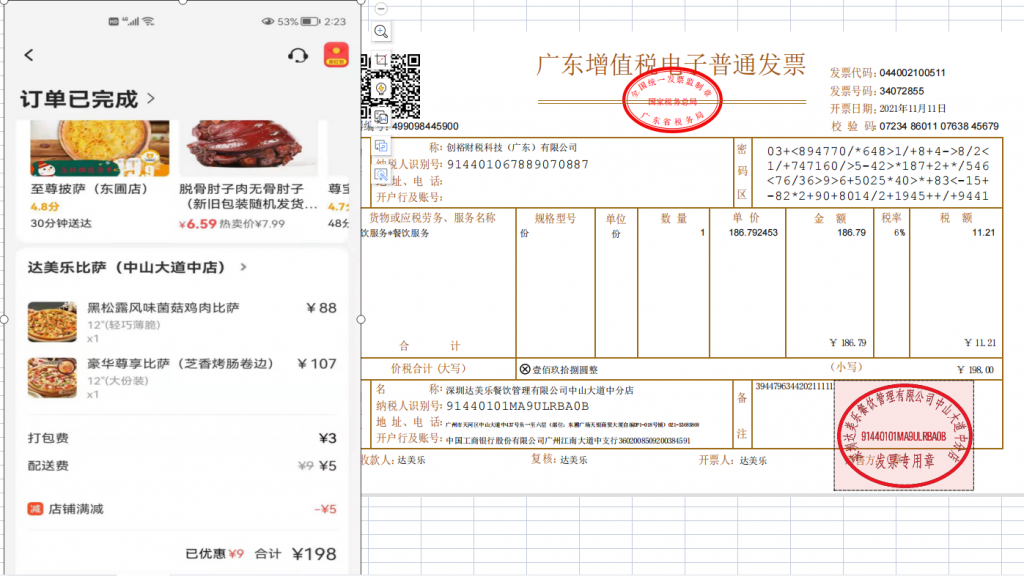Tap the 店铺满减 discount row

[x=180, y=509]
